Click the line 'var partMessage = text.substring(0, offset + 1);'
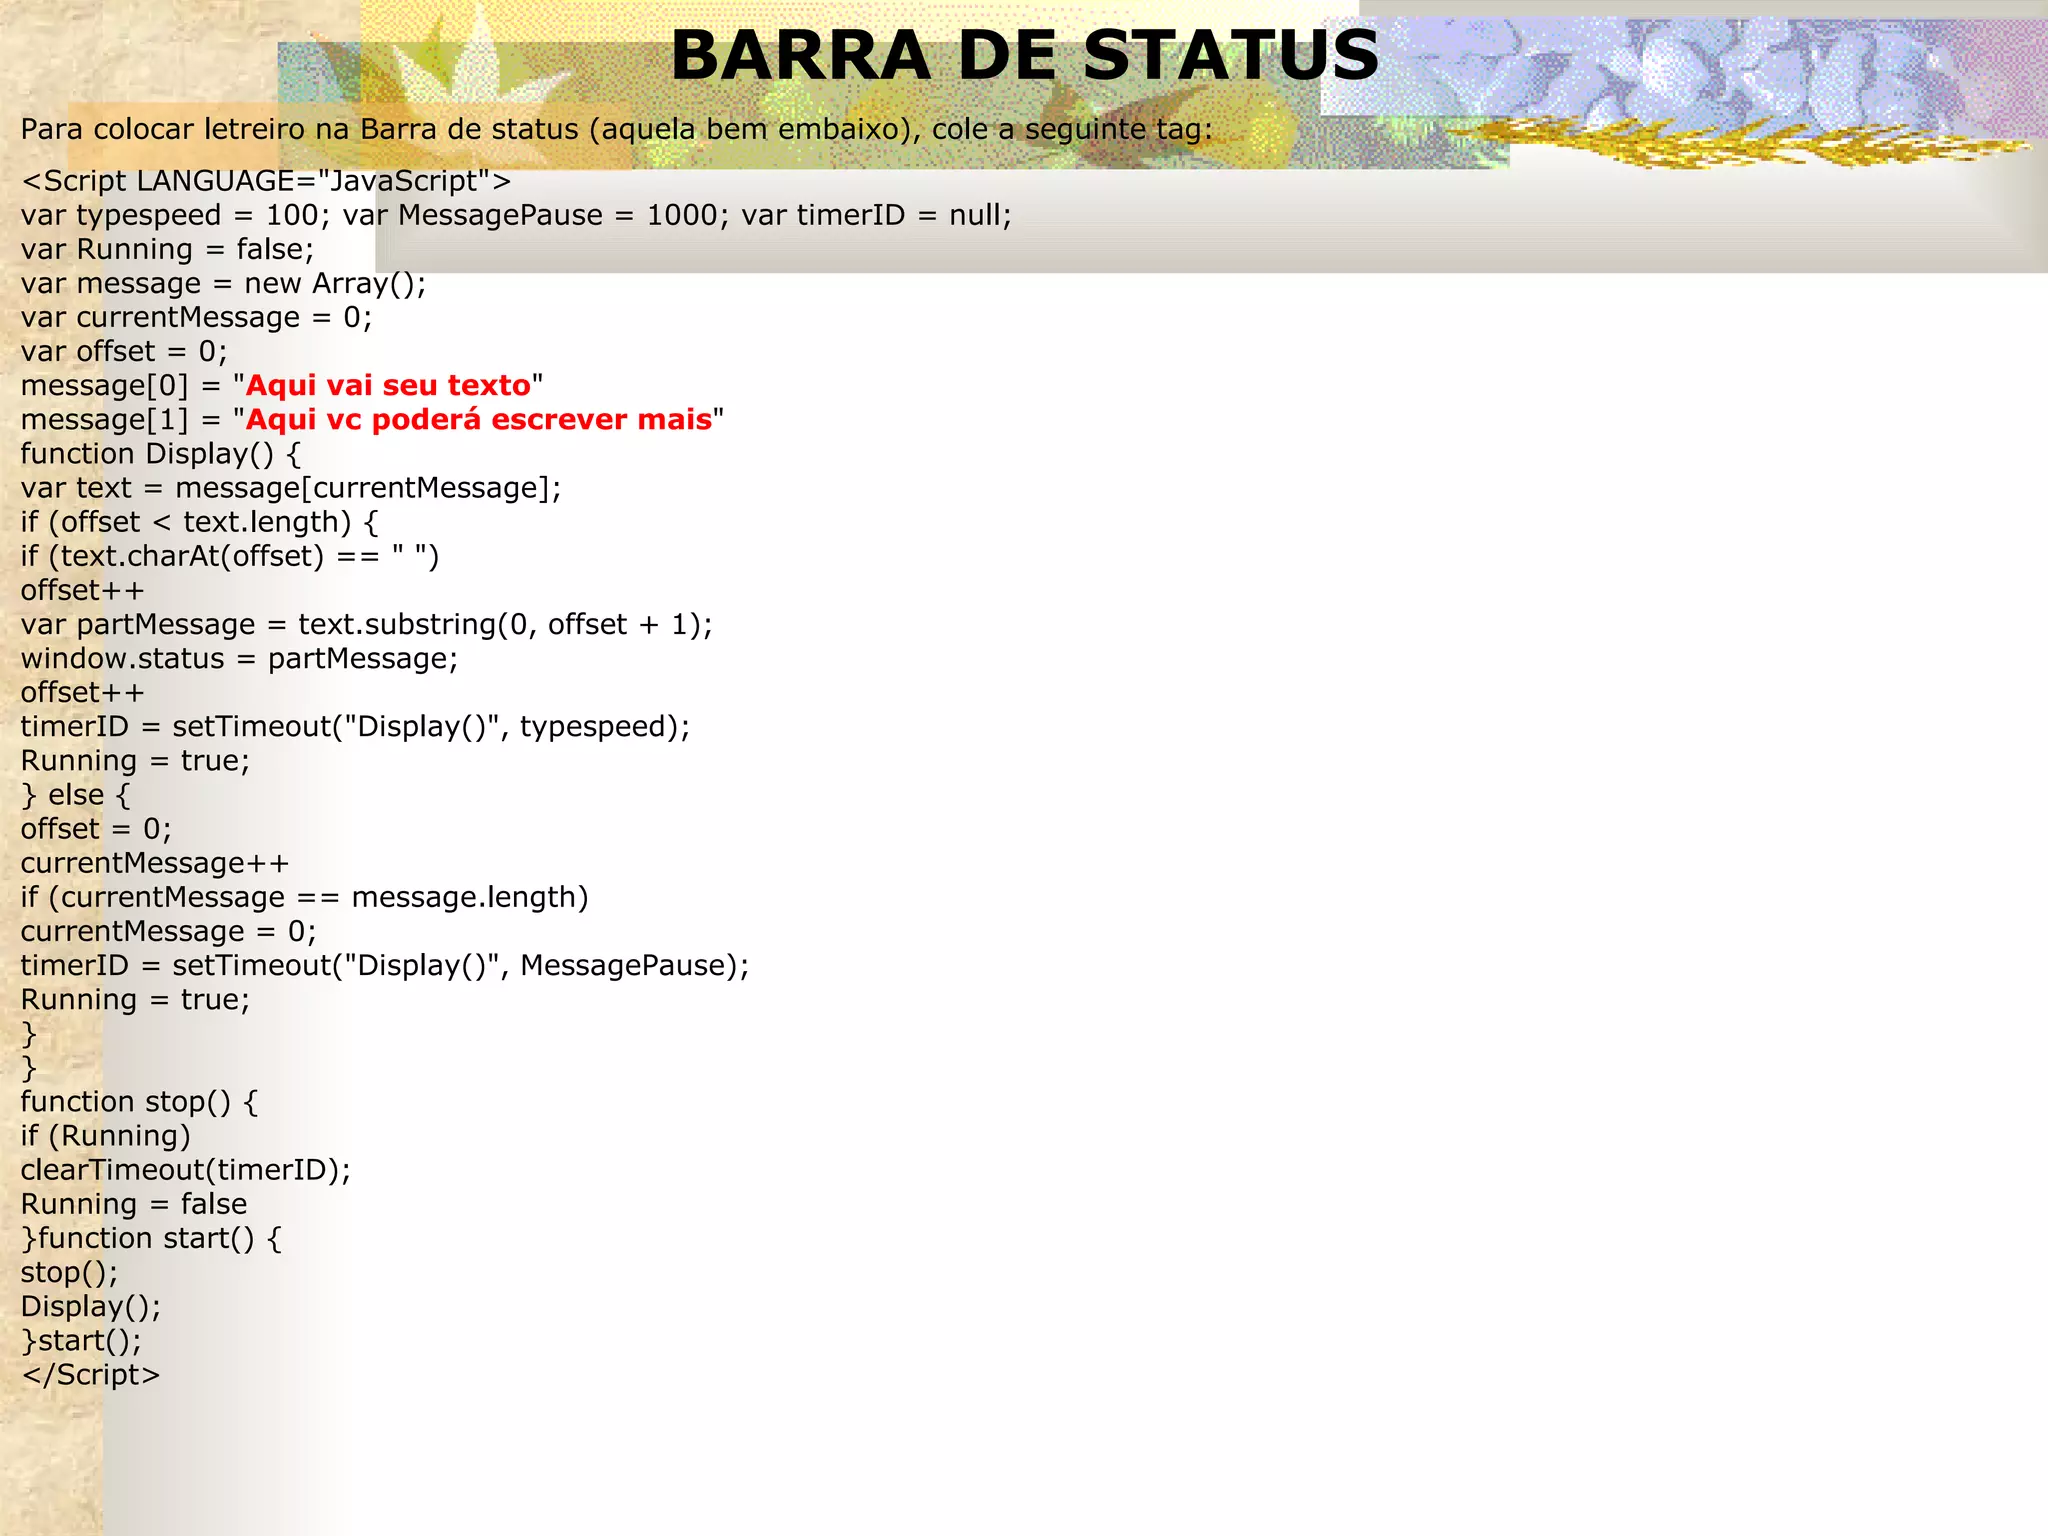2048x1536 pixels. [x=367, y=625]
